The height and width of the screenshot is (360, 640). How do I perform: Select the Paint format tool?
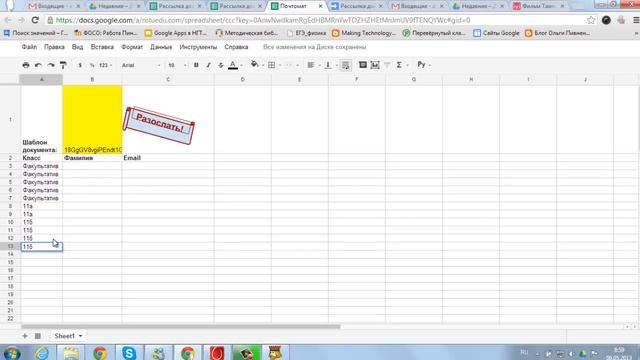(x=63, y=65)
